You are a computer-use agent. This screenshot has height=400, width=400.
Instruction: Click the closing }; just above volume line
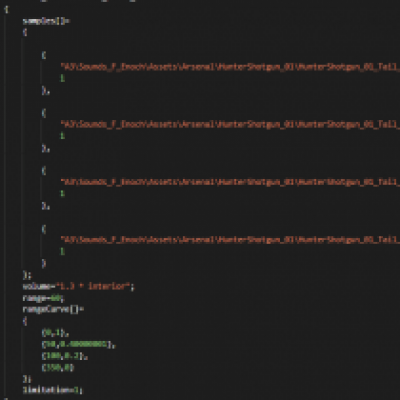click(x=27, y=275)
